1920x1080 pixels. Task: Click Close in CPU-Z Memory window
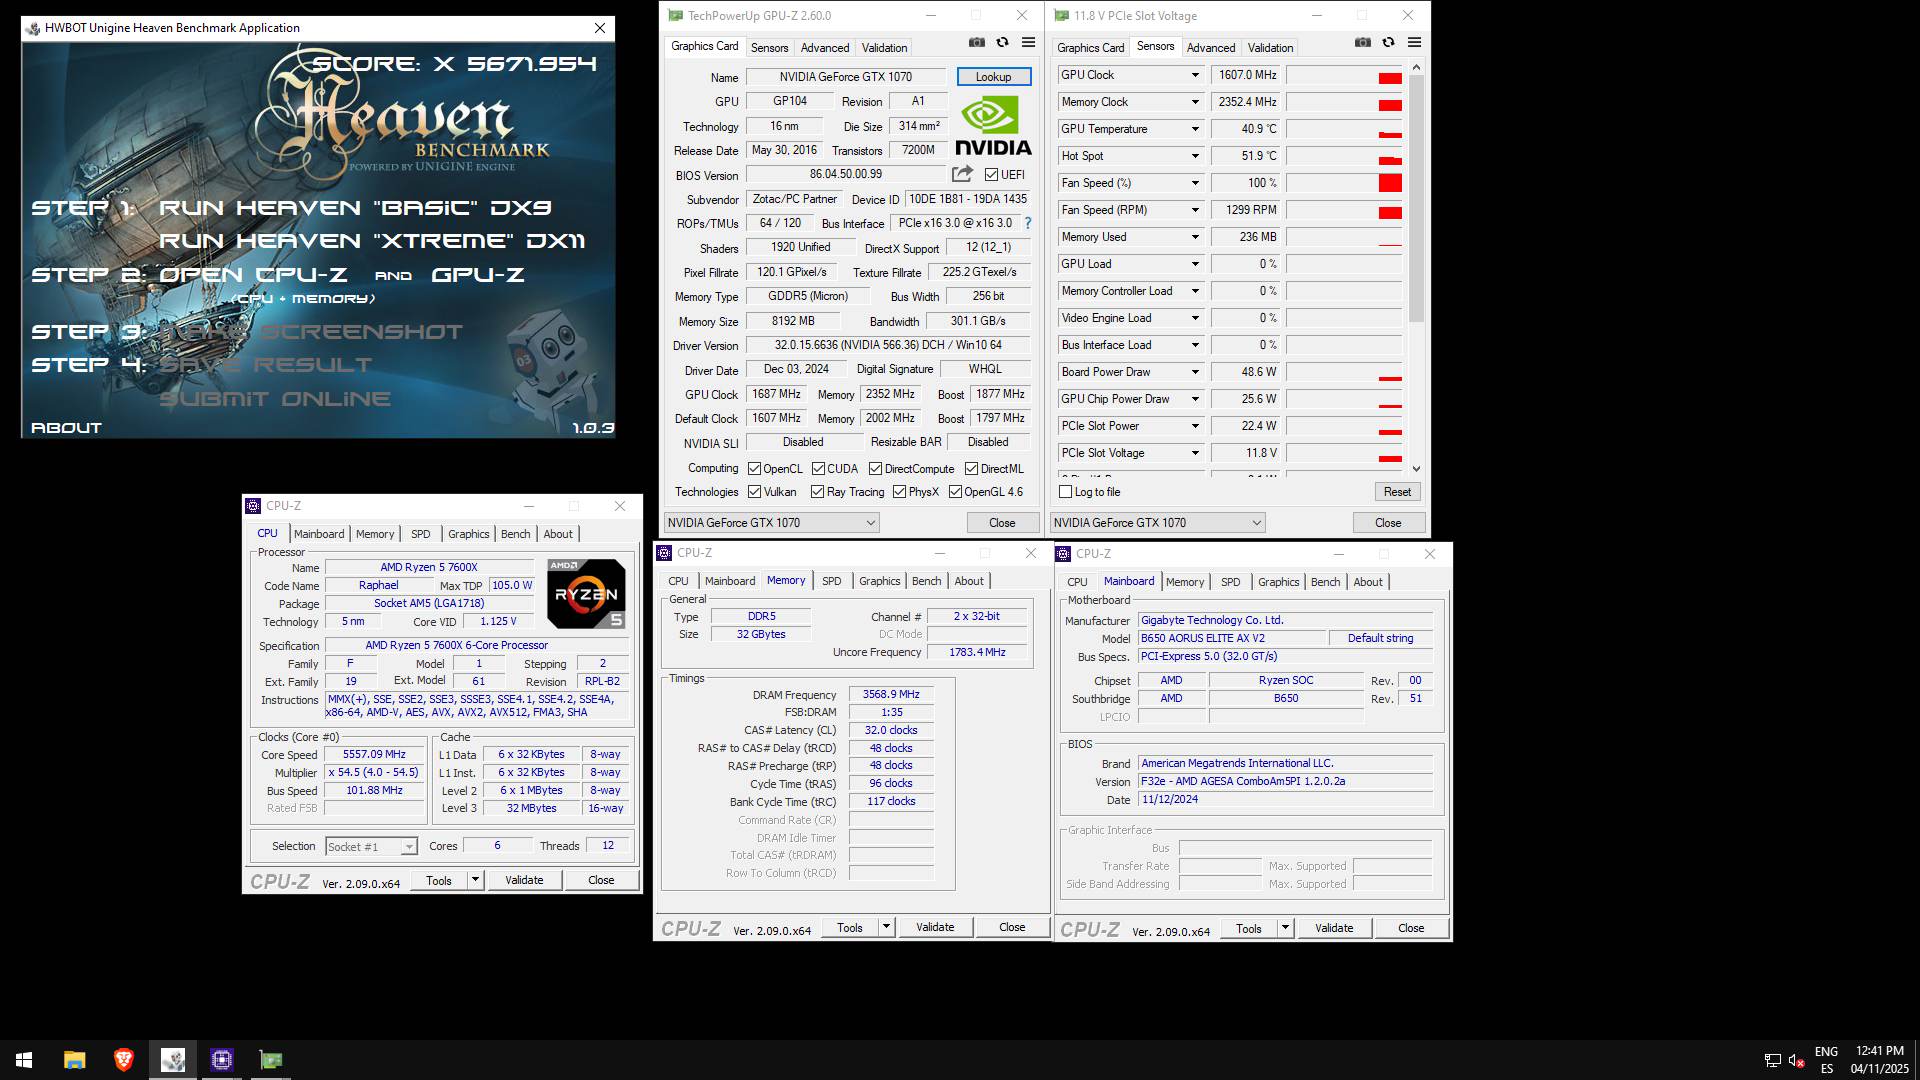[x=1012, y=927]
